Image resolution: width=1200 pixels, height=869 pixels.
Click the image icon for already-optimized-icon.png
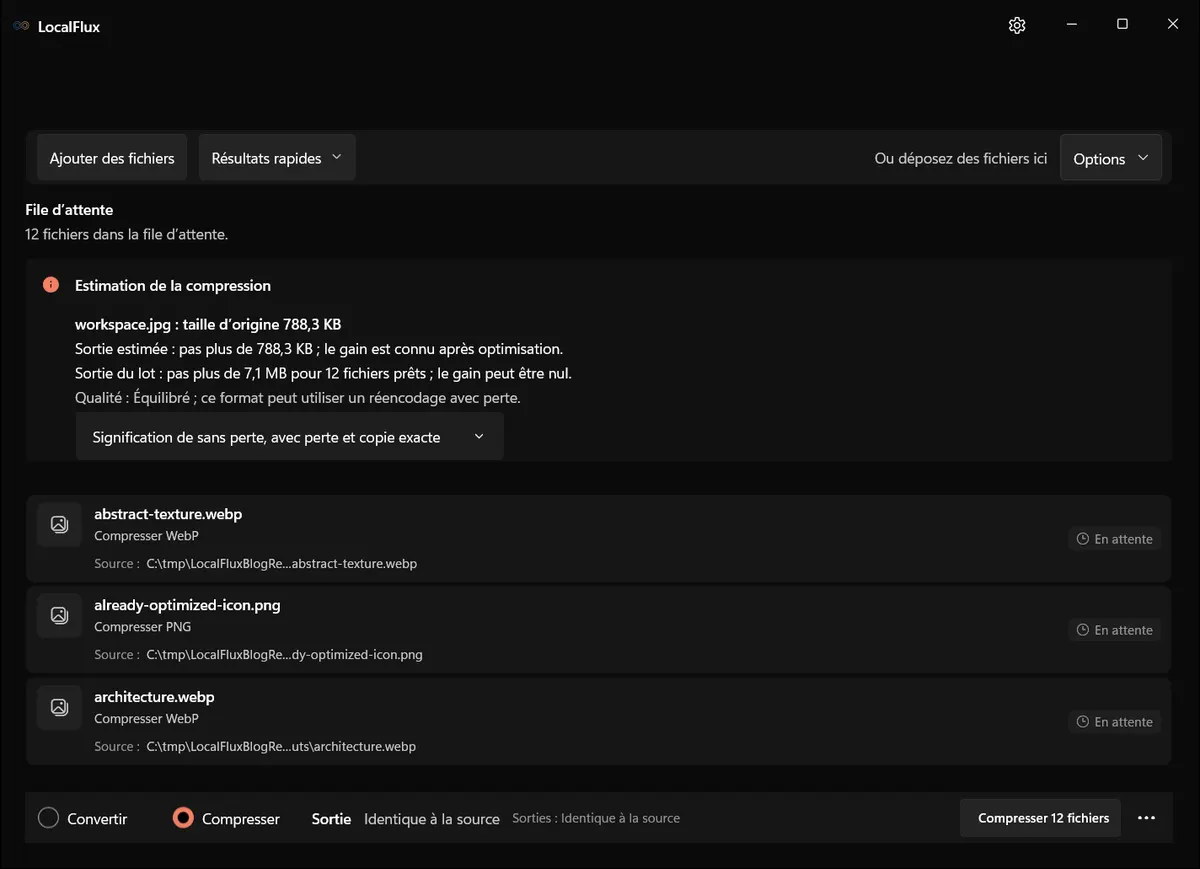(59, 615)
